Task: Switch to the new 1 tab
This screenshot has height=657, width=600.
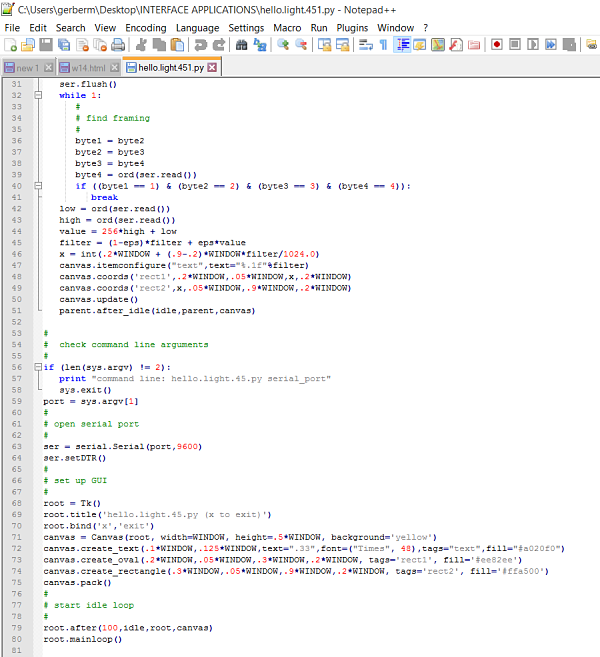Action: click(x=28, y=67)
